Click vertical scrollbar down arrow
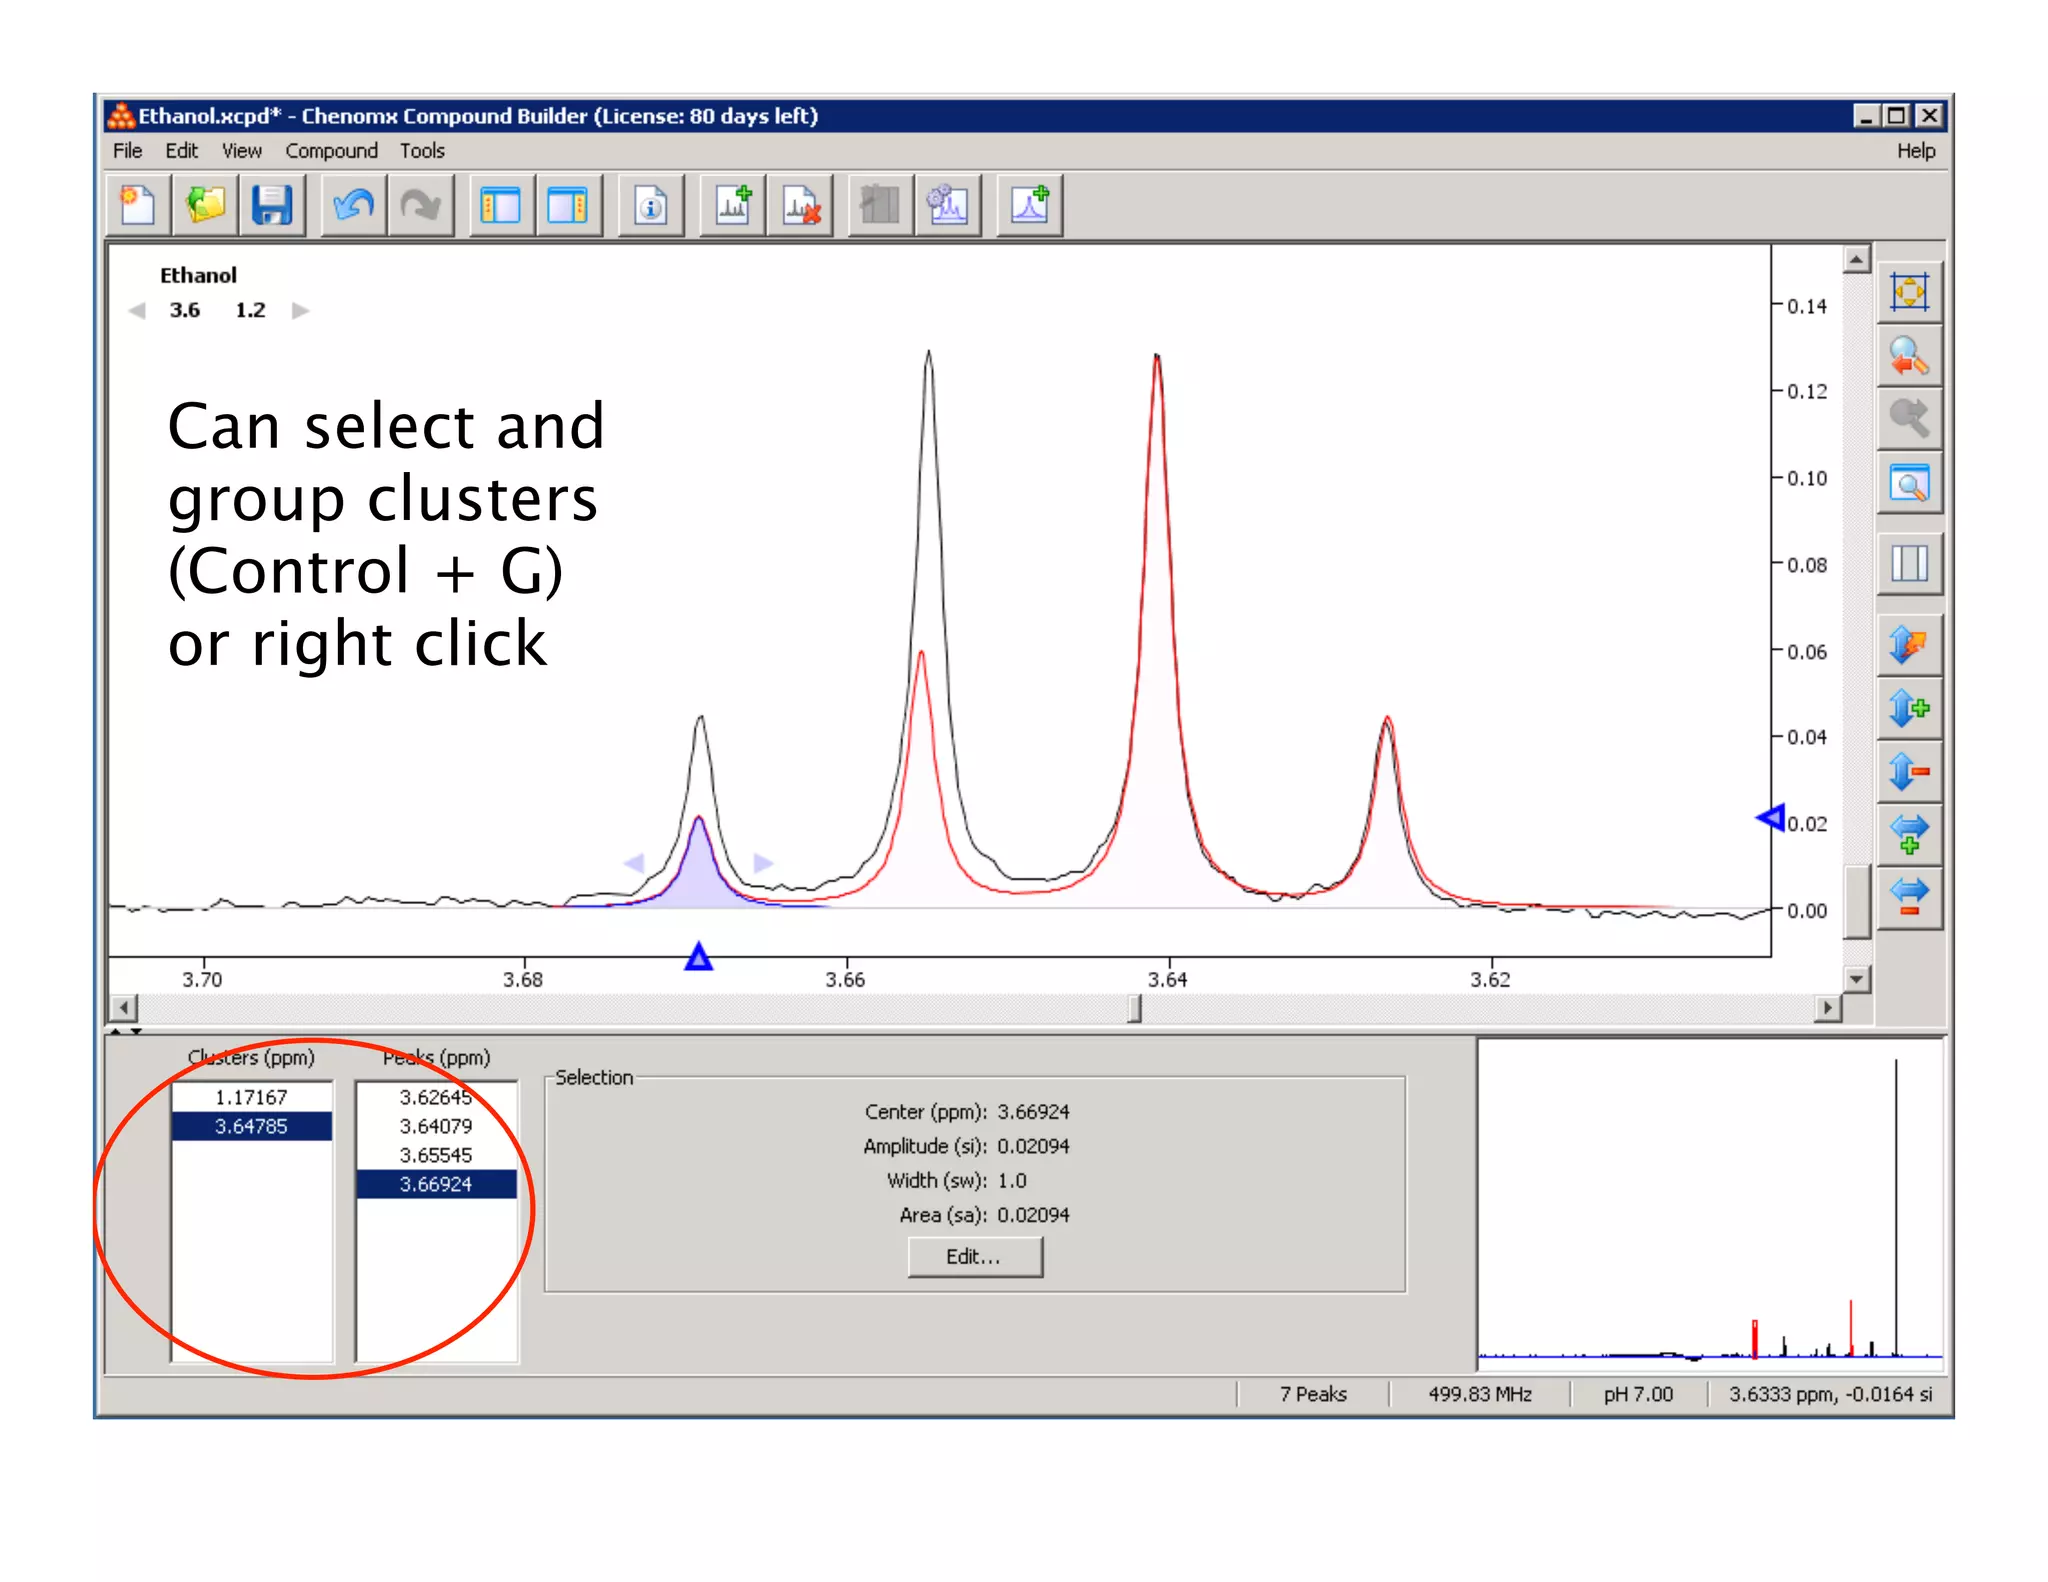The width and height of the screenshot is (2048, 1582). coord(1857,979)
